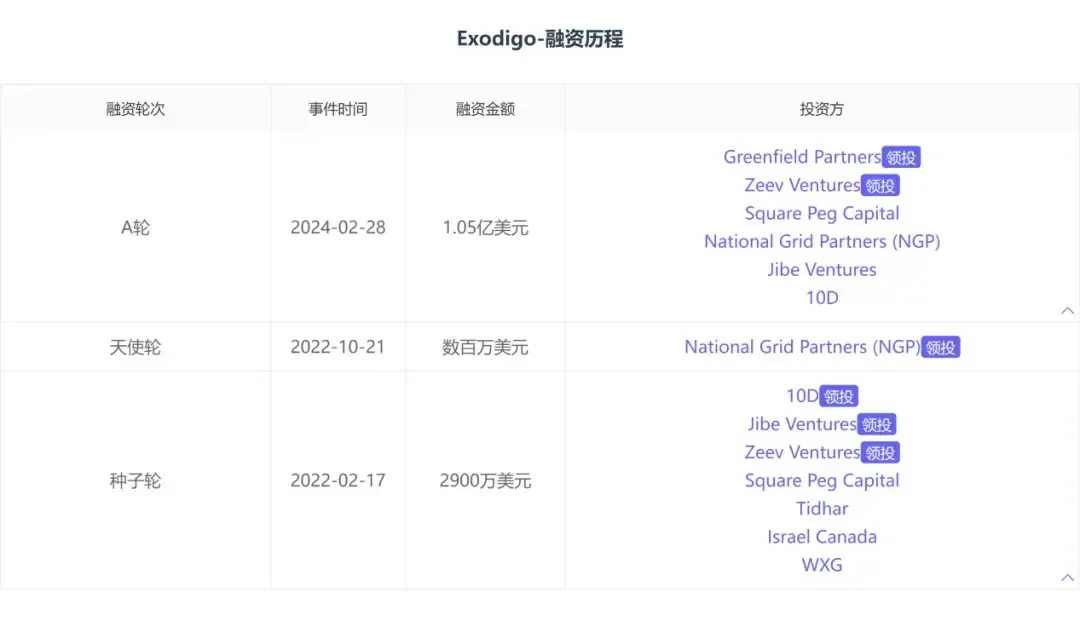Screen dimensions: 1080x617
Task: Select the amount 2900万美元
Action: coord(485,481)
